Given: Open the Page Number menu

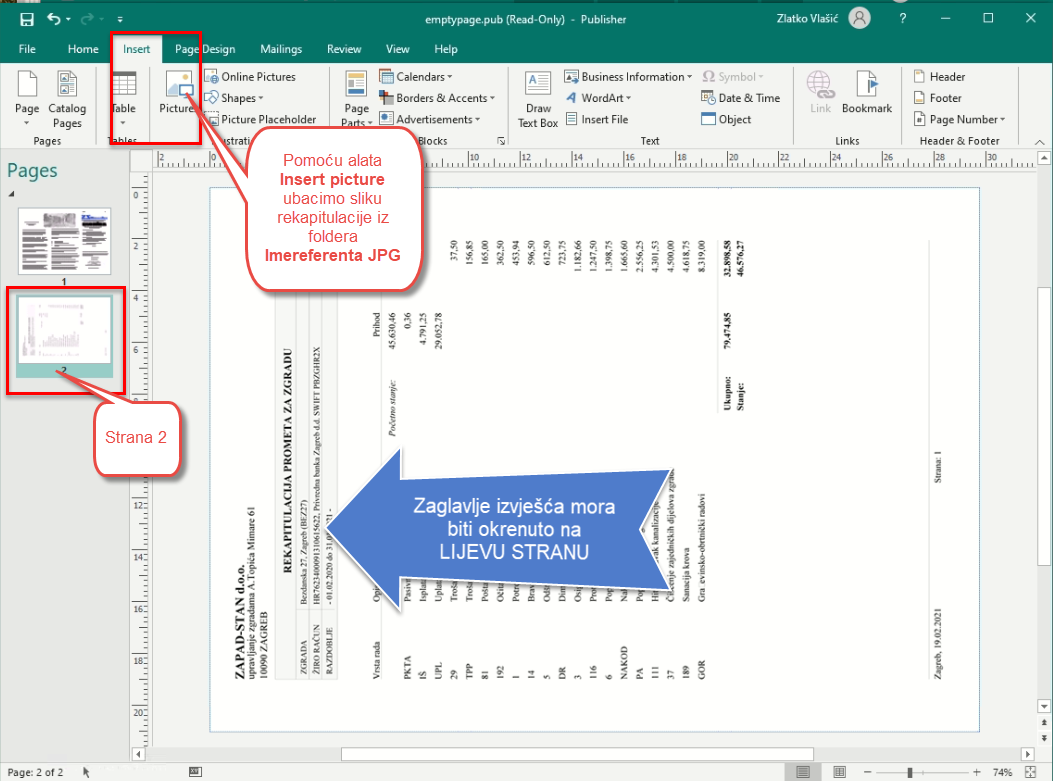Looking at the screenshot, I should click(960, 120).
